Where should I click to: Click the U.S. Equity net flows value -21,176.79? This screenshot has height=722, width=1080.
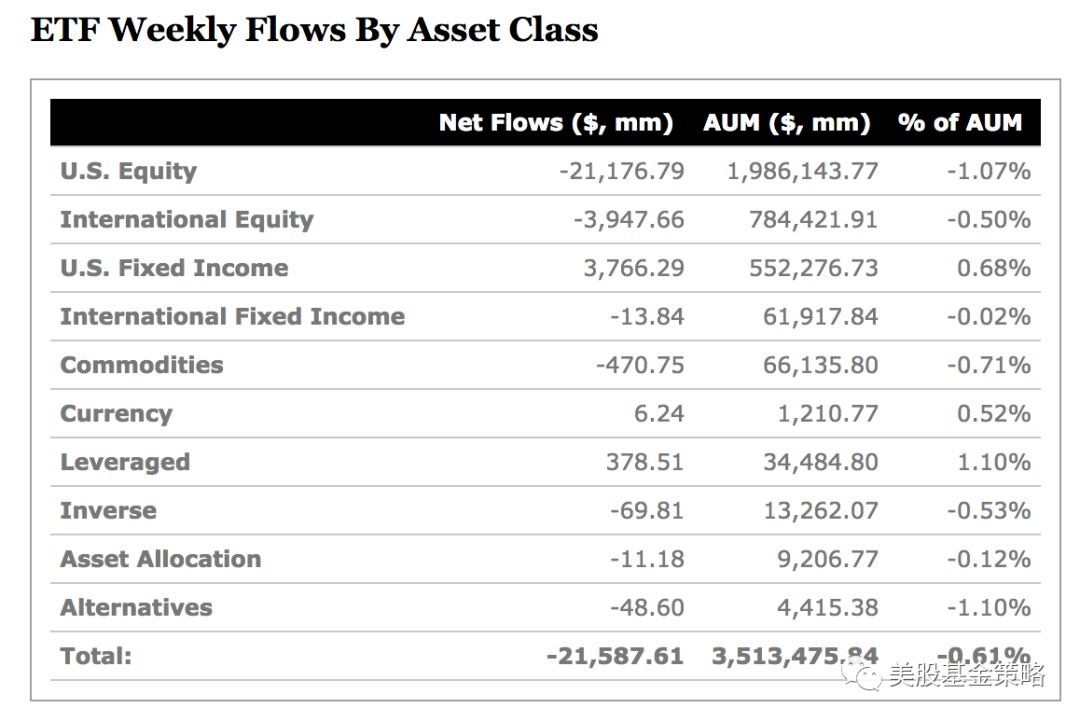pyautogui.click(x=621, y=171)
